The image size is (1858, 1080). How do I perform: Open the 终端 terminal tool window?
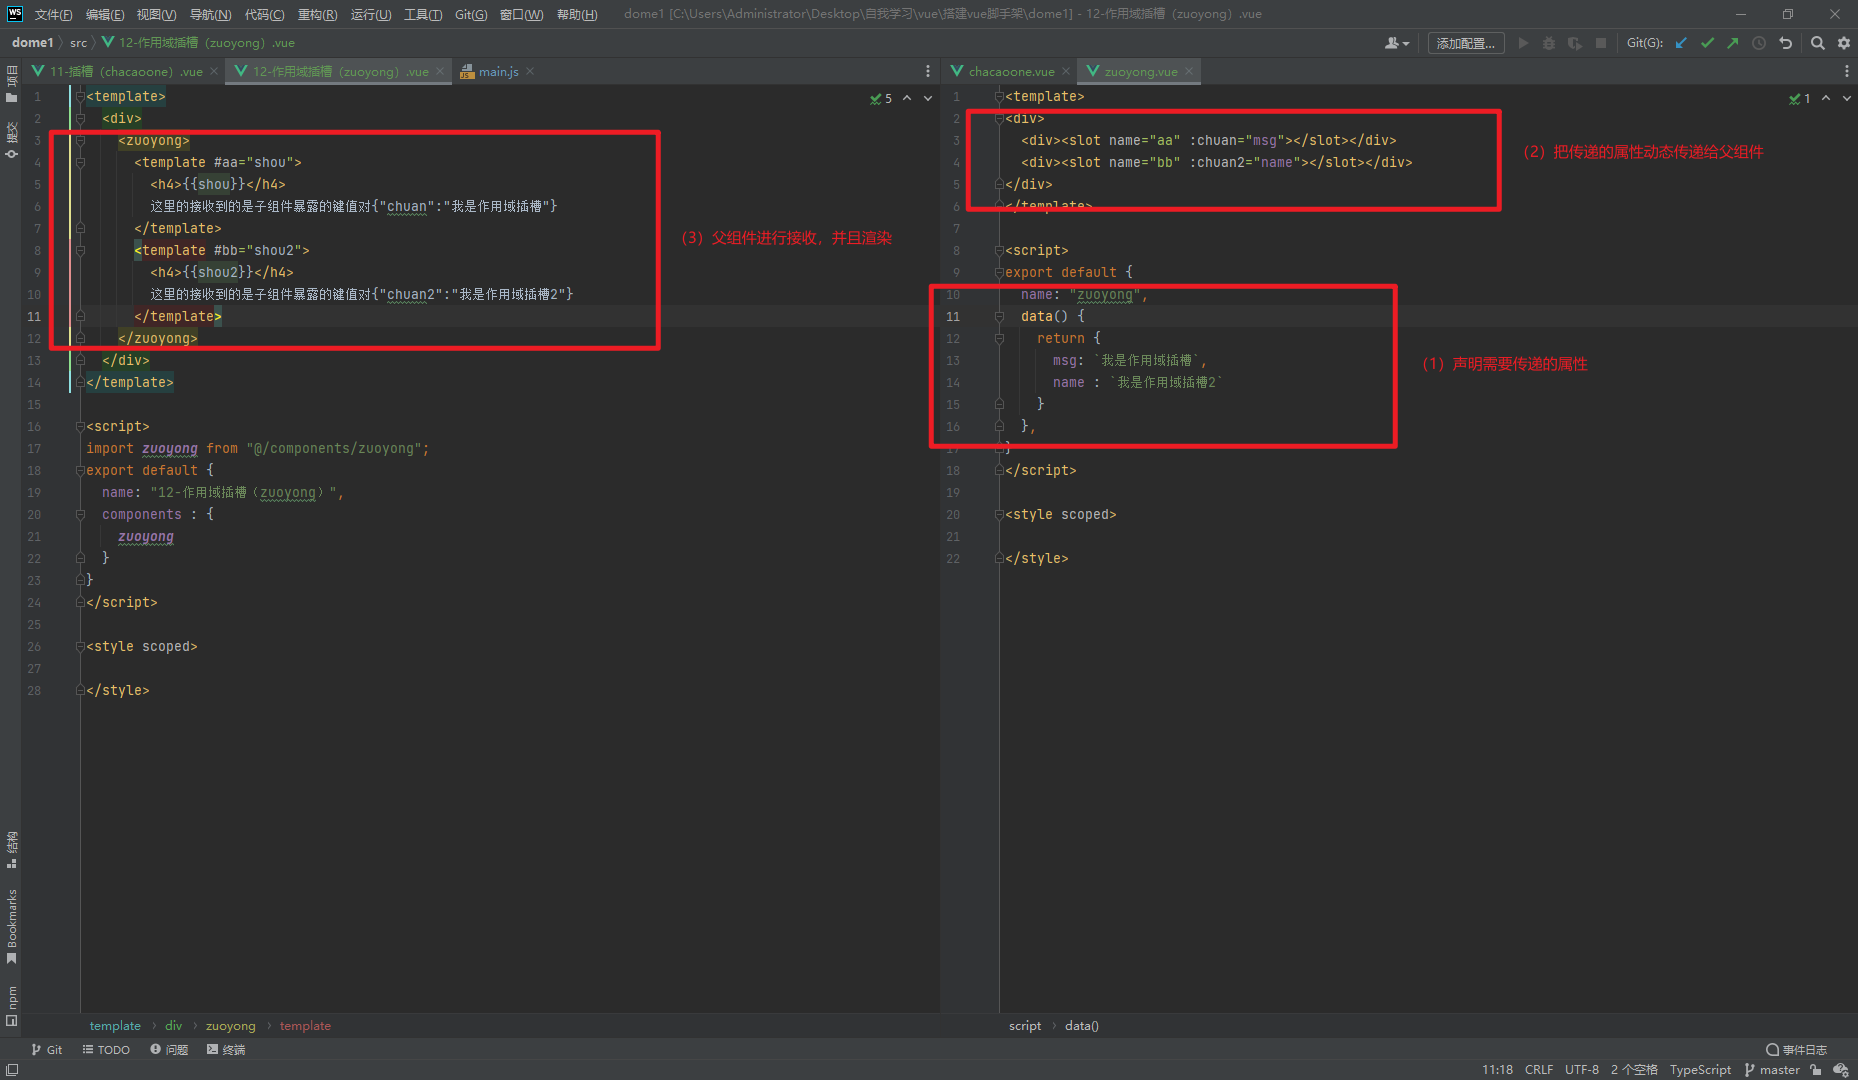point(226,1050)
